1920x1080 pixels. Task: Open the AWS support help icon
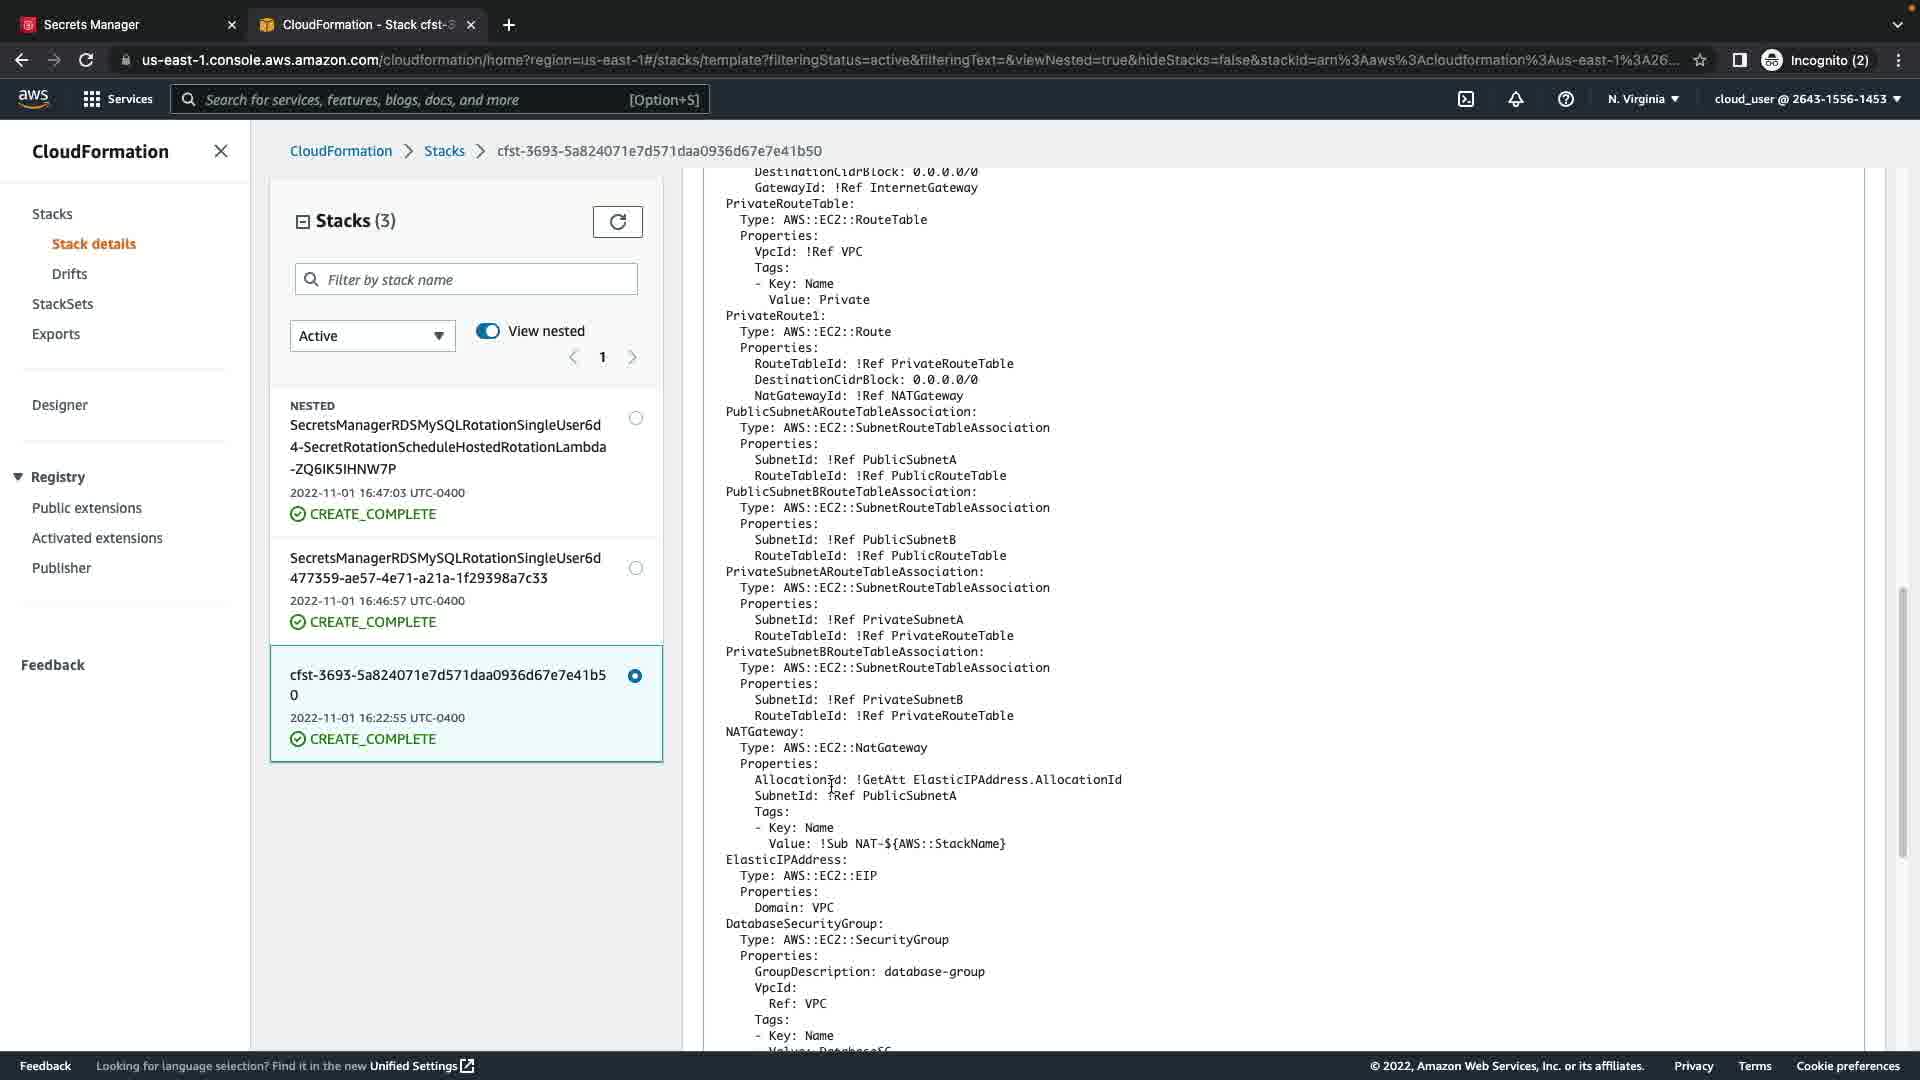pos(1566,99)
